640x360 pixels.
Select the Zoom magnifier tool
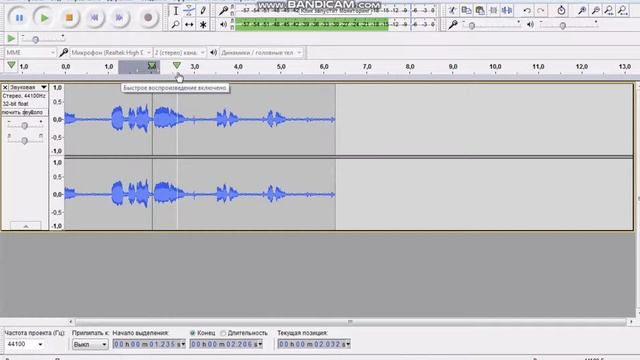pos(176,24)
